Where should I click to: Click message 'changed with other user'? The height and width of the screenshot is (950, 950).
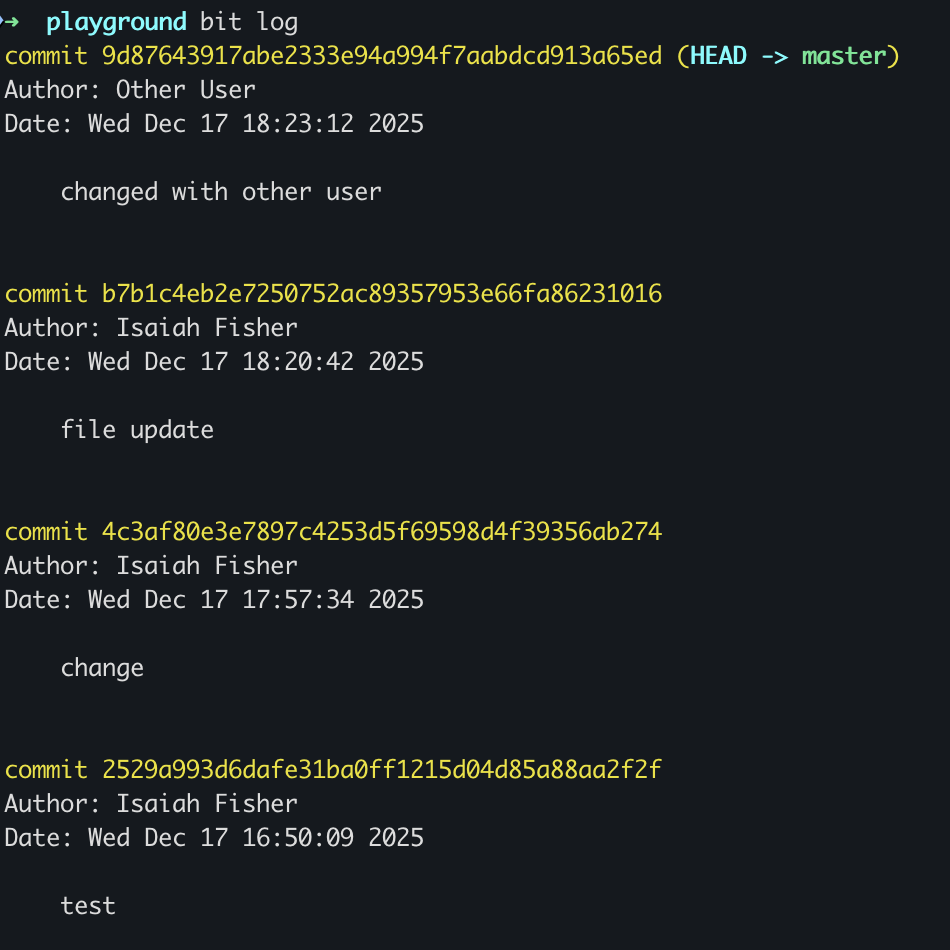pos(221,191)
